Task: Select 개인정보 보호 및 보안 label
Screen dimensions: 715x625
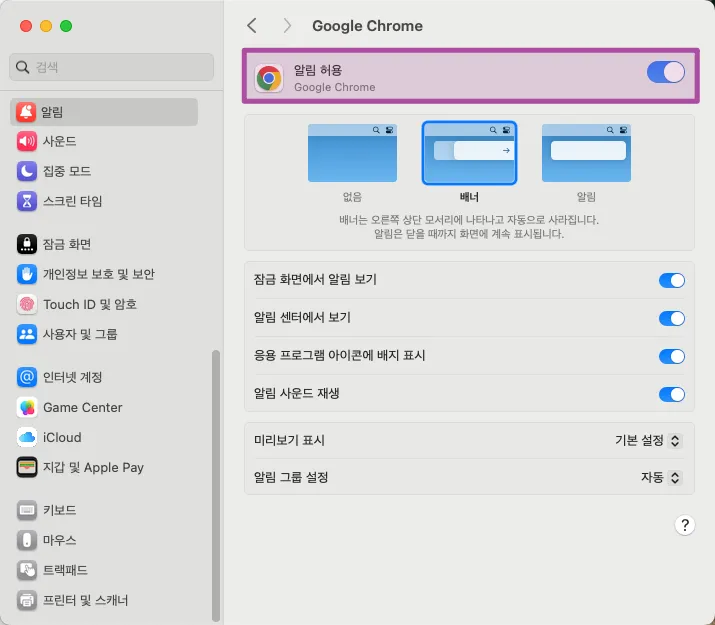Action: click(x=99, y=274)
